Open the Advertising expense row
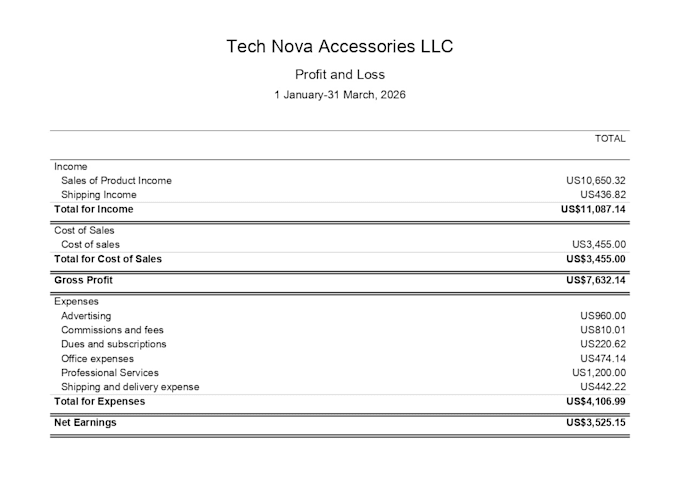This screenshot has height=478, width=680. pyautogui.click(x=340, y=316)
